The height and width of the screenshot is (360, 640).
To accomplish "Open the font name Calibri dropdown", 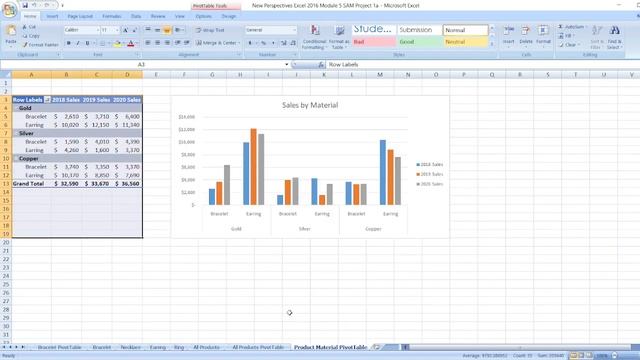I will point(98,30).
